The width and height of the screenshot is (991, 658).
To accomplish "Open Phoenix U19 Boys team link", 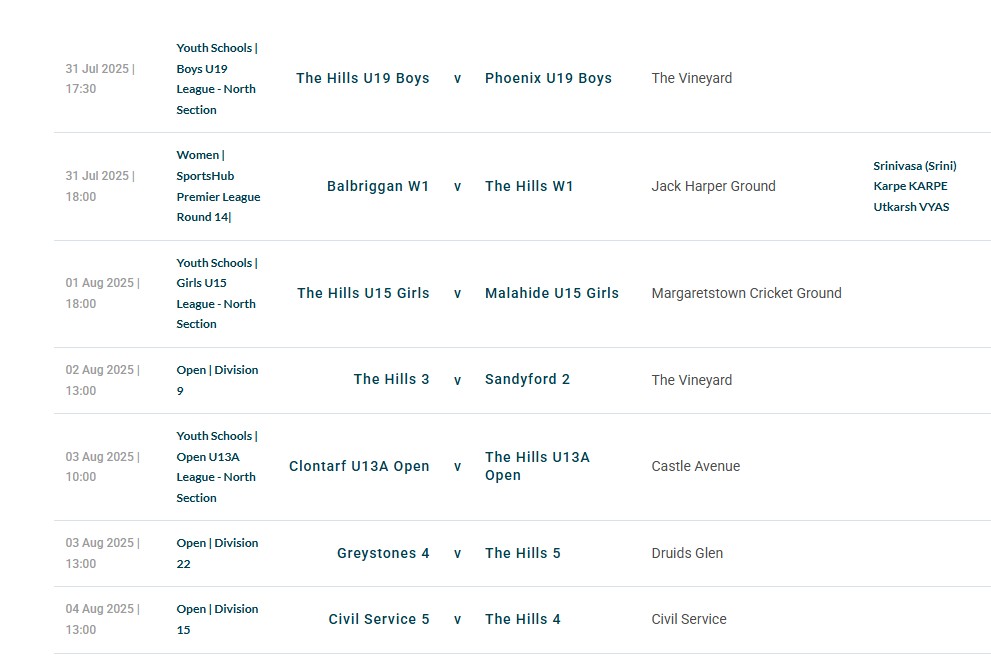I will [548, 78].
